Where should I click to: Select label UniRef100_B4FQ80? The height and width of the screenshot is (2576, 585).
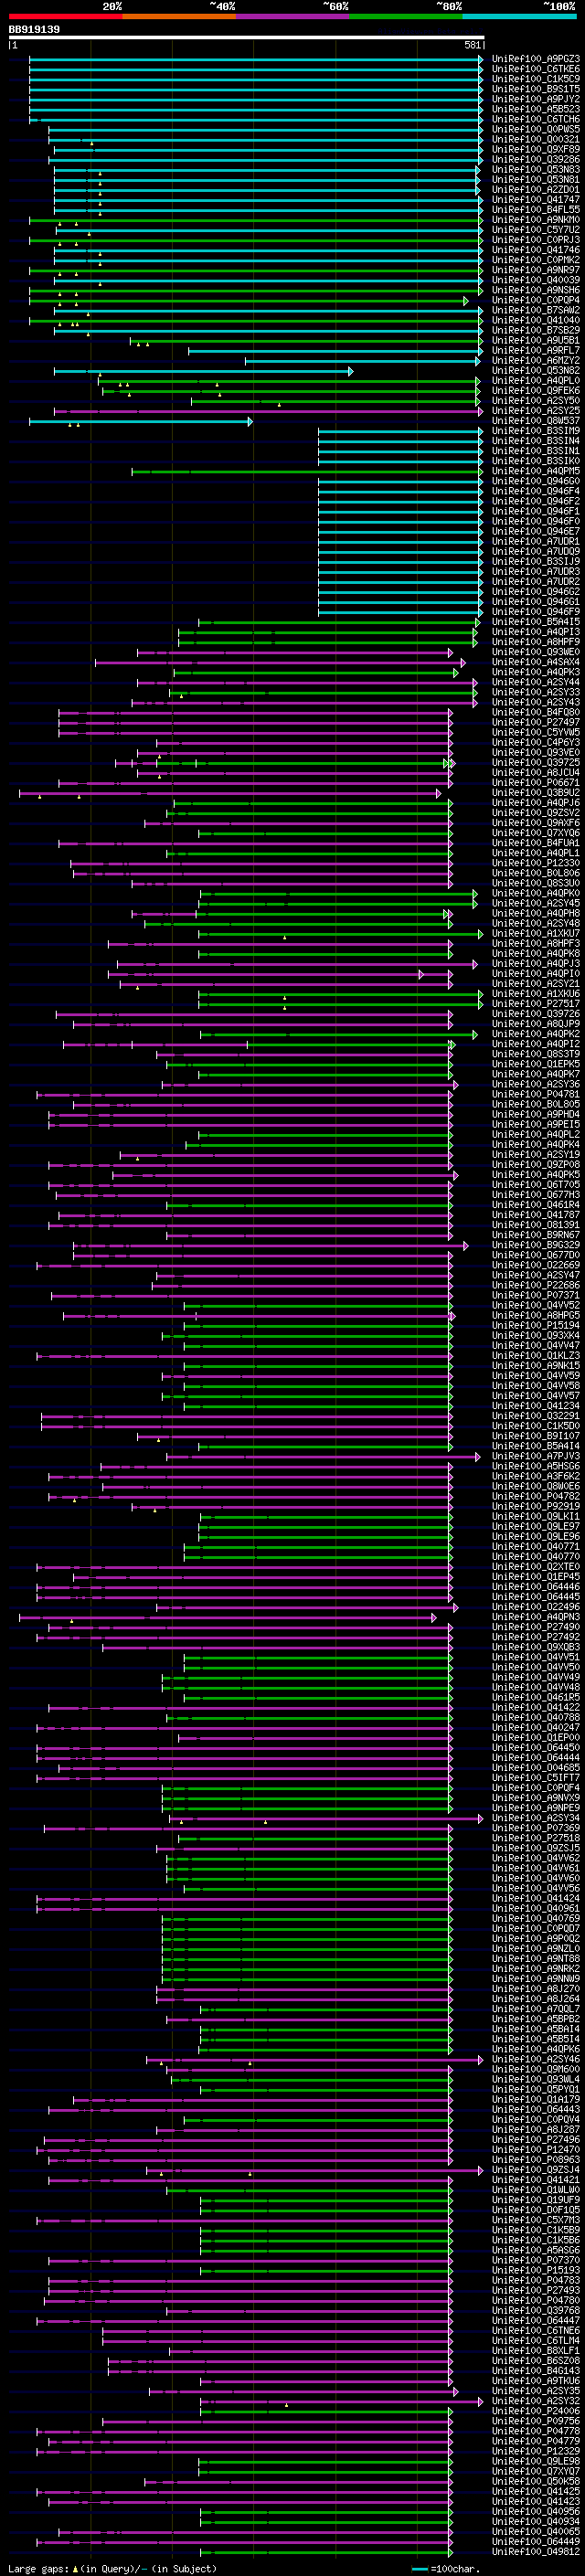[536, 713]
